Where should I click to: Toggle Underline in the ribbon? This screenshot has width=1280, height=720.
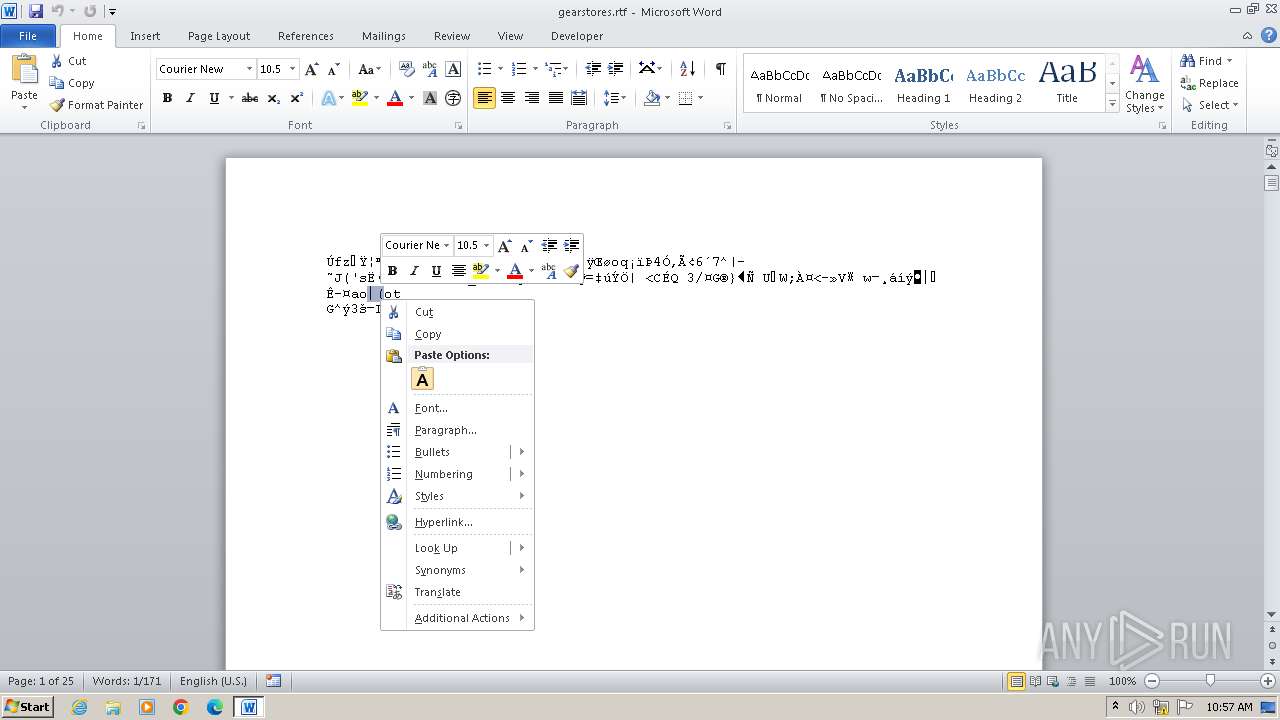(x=213, y=98)
